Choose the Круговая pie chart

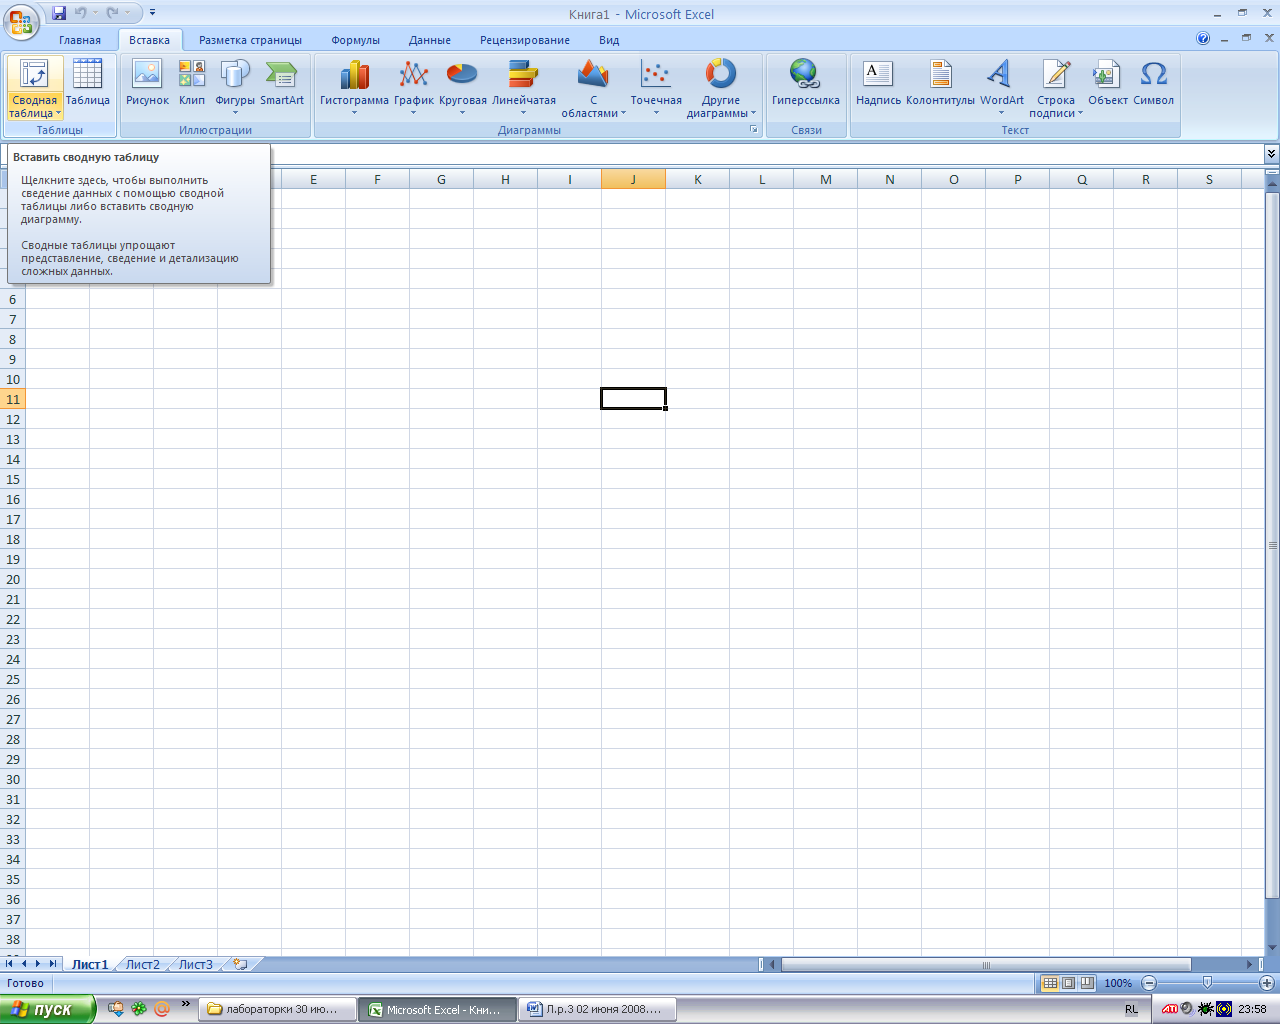462,86
